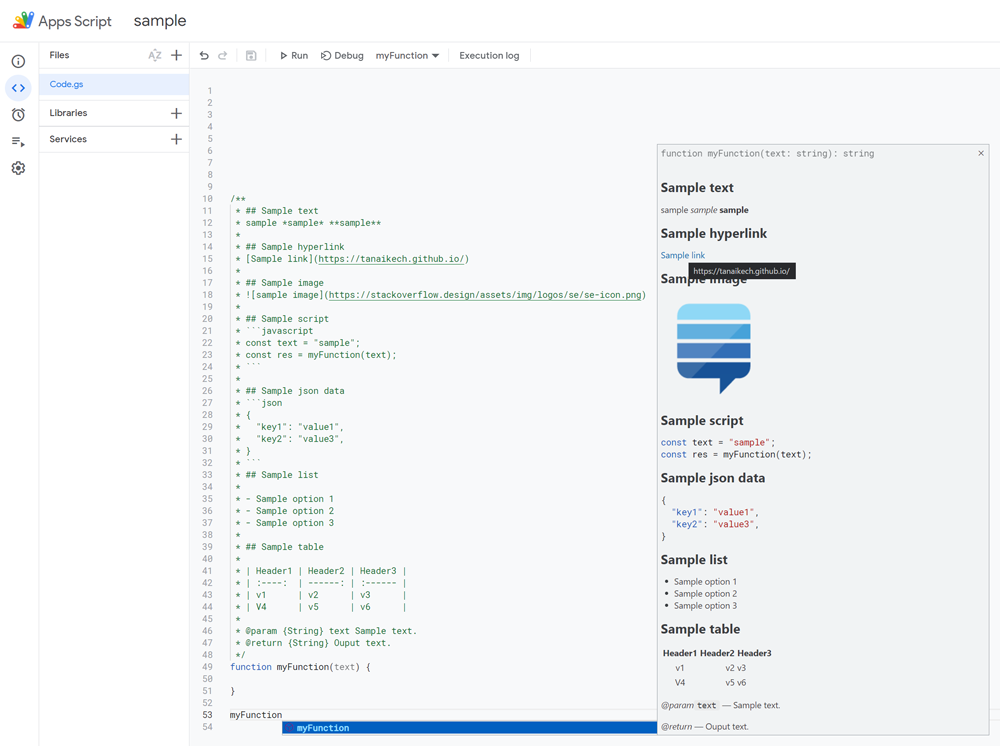Click the '## Sample json data' comment line

290,391
